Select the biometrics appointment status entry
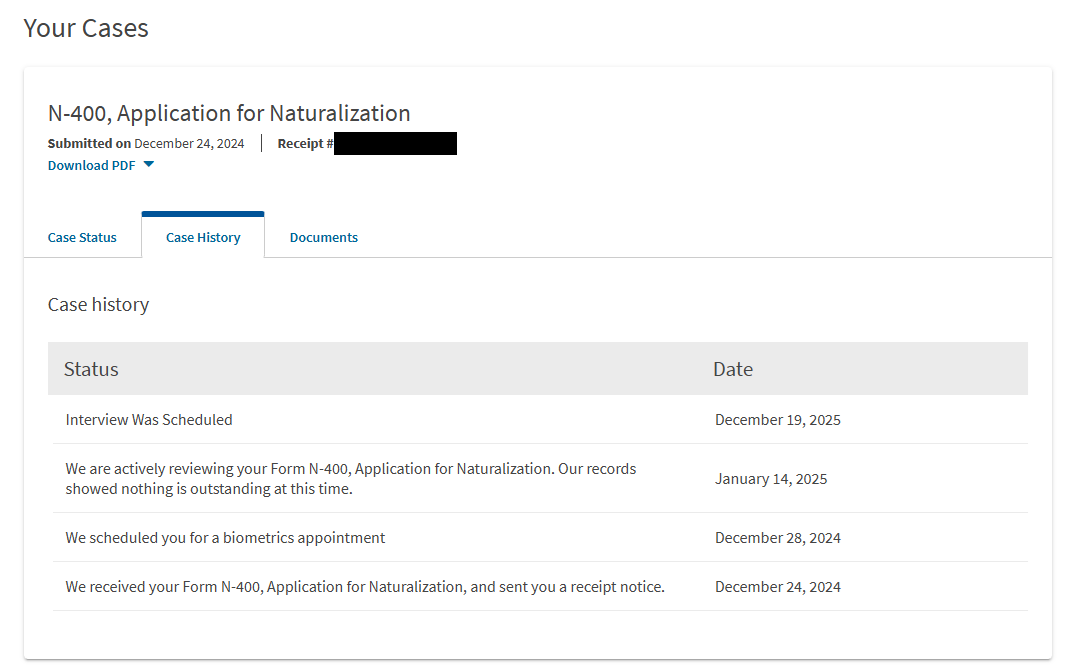This screenshot has height=669, width=1067. [225, 538]
